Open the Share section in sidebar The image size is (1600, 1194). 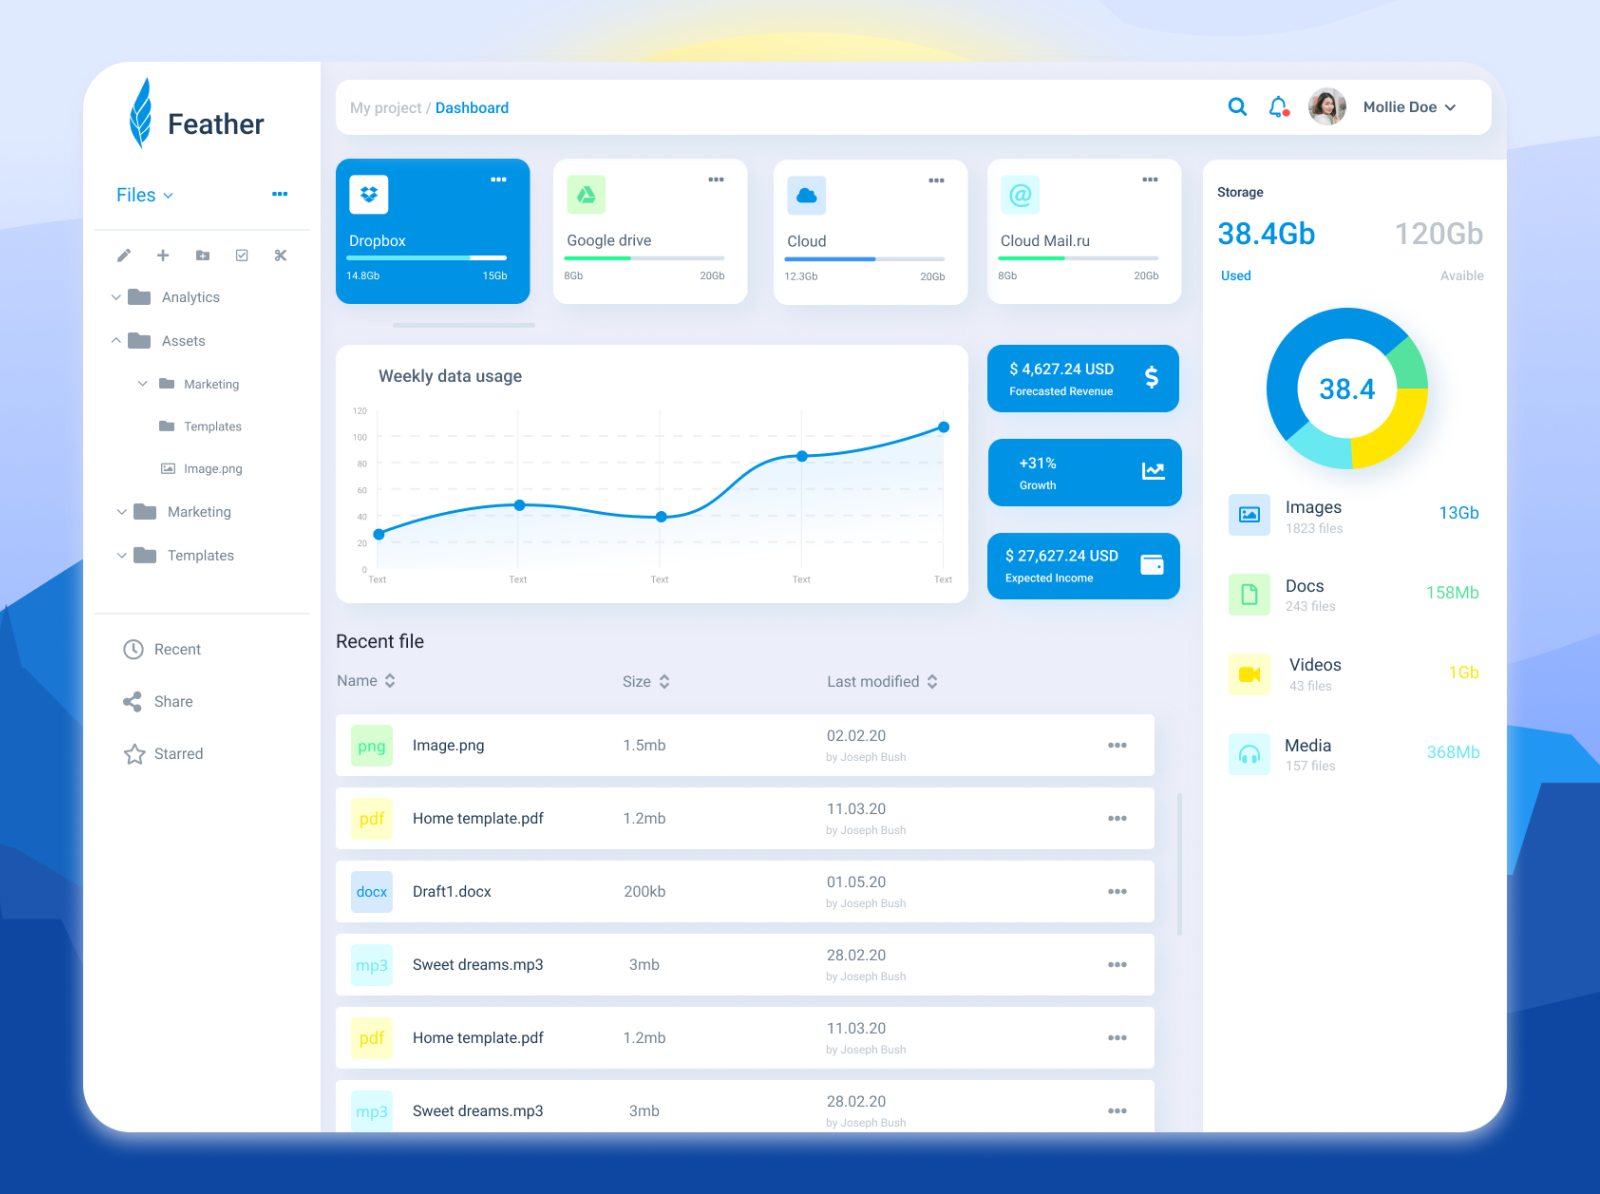172,701
